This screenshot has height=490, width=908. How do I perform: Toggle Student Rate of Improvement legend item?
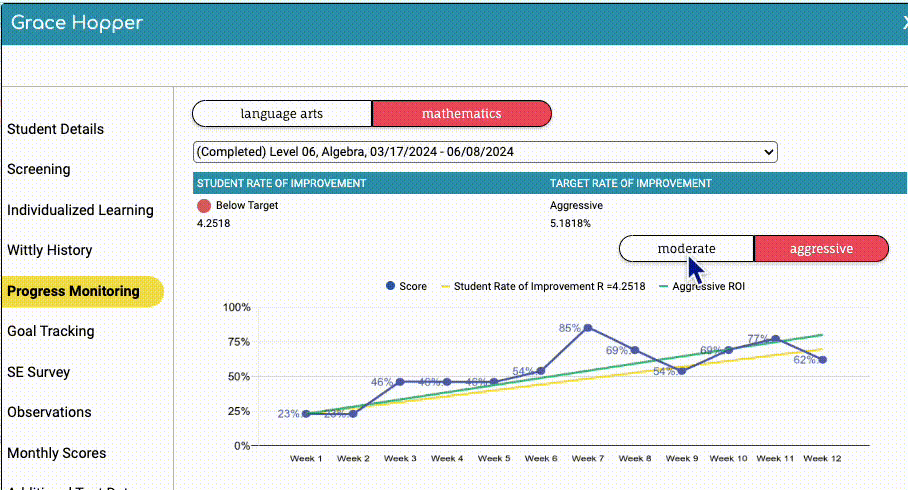(543, 286)
